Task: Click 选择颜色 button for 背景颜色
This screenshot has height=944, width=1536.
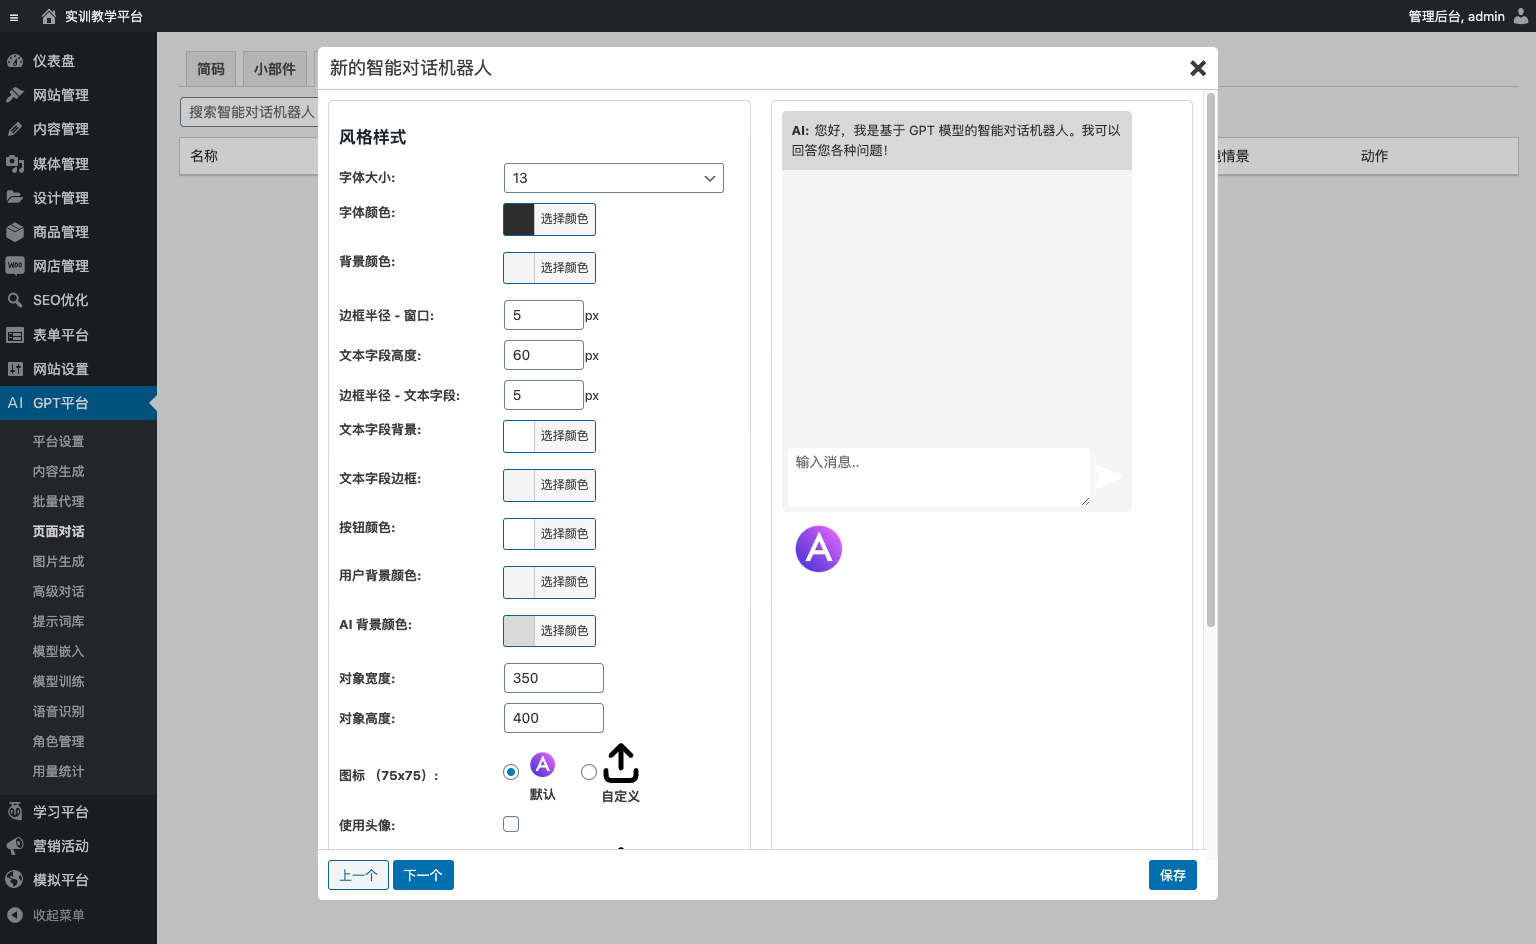Action: (565, 268)
